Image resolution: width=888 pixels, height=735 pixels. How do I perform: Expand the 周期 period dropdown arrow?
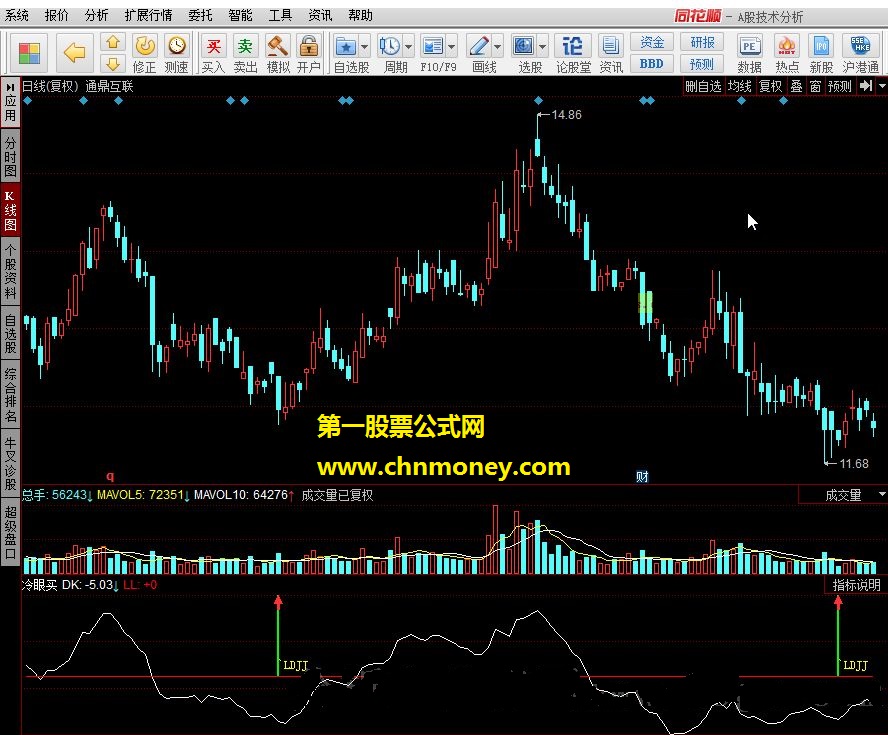[408, 46]
